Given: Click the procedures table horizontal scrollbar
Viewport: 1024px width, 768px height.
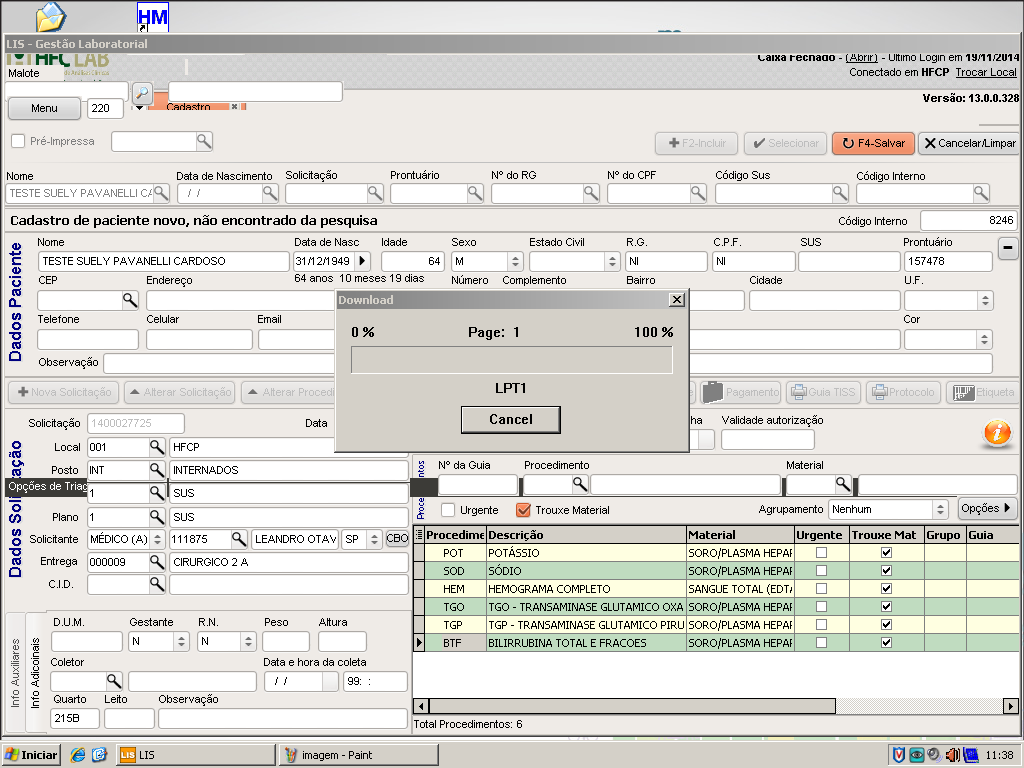Looking at the screenshot, I should pyautogui.click(x=716, y=706).
